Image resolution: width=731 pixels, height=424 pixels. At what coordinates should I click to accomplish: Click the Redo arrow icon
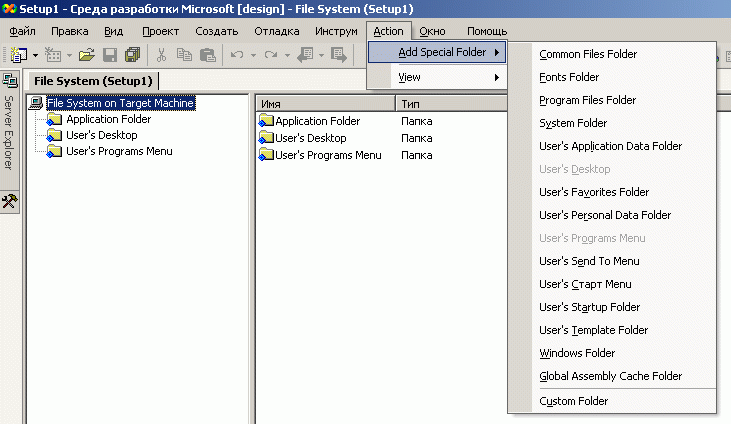coord(271,55)
